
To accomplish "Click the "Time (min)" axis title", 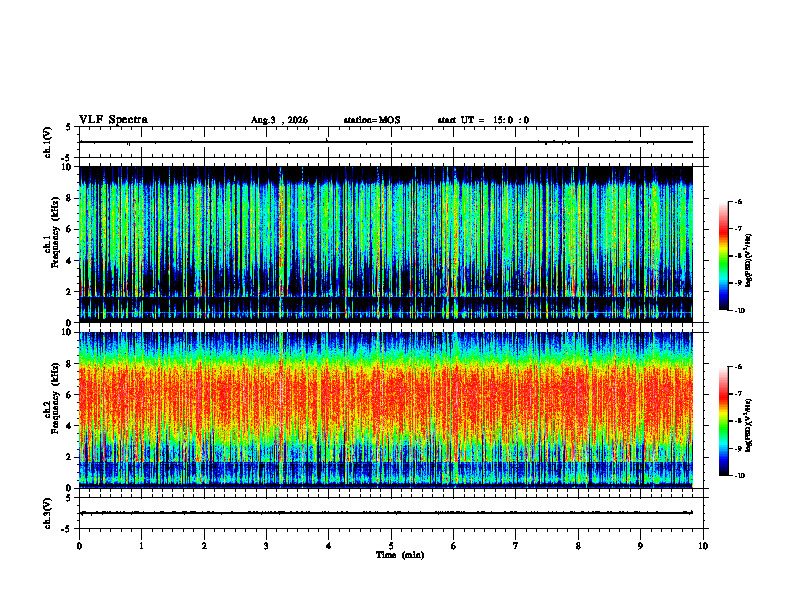I will [400, 555].
